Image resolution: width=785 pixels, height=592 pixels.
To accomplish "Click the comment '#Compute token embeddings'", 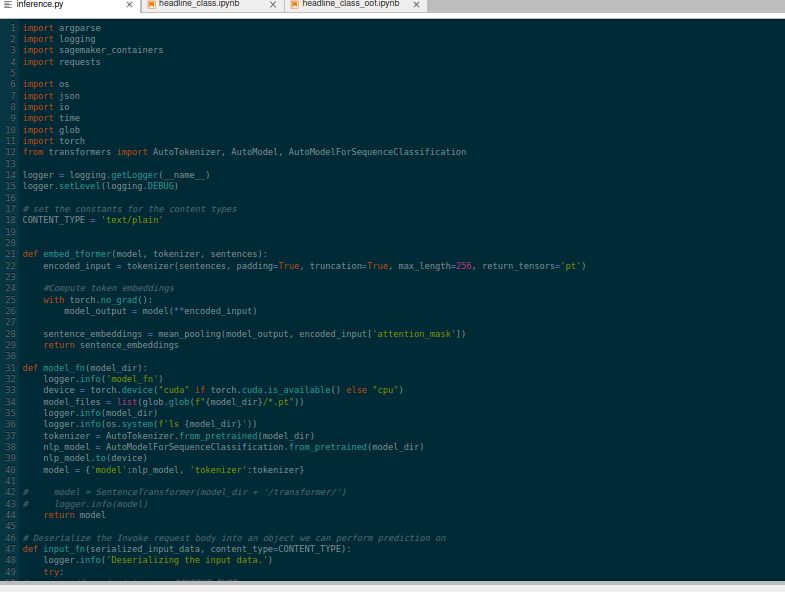I will coord(109,288).
